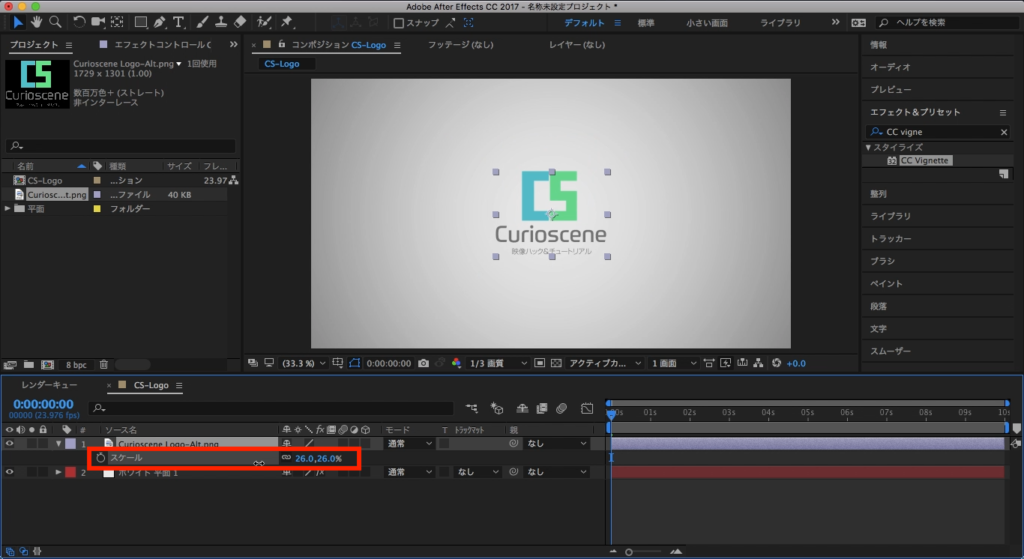Select the Horizontal Type tool

coord(178,21)
